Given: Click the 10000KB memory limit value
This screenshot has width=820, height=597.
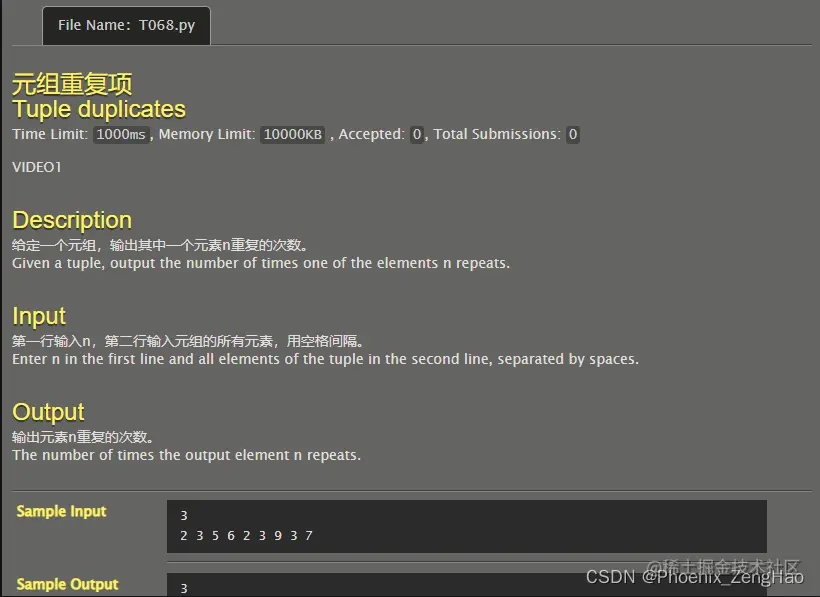Looking at the screenshot, I should tap(292, 134).
